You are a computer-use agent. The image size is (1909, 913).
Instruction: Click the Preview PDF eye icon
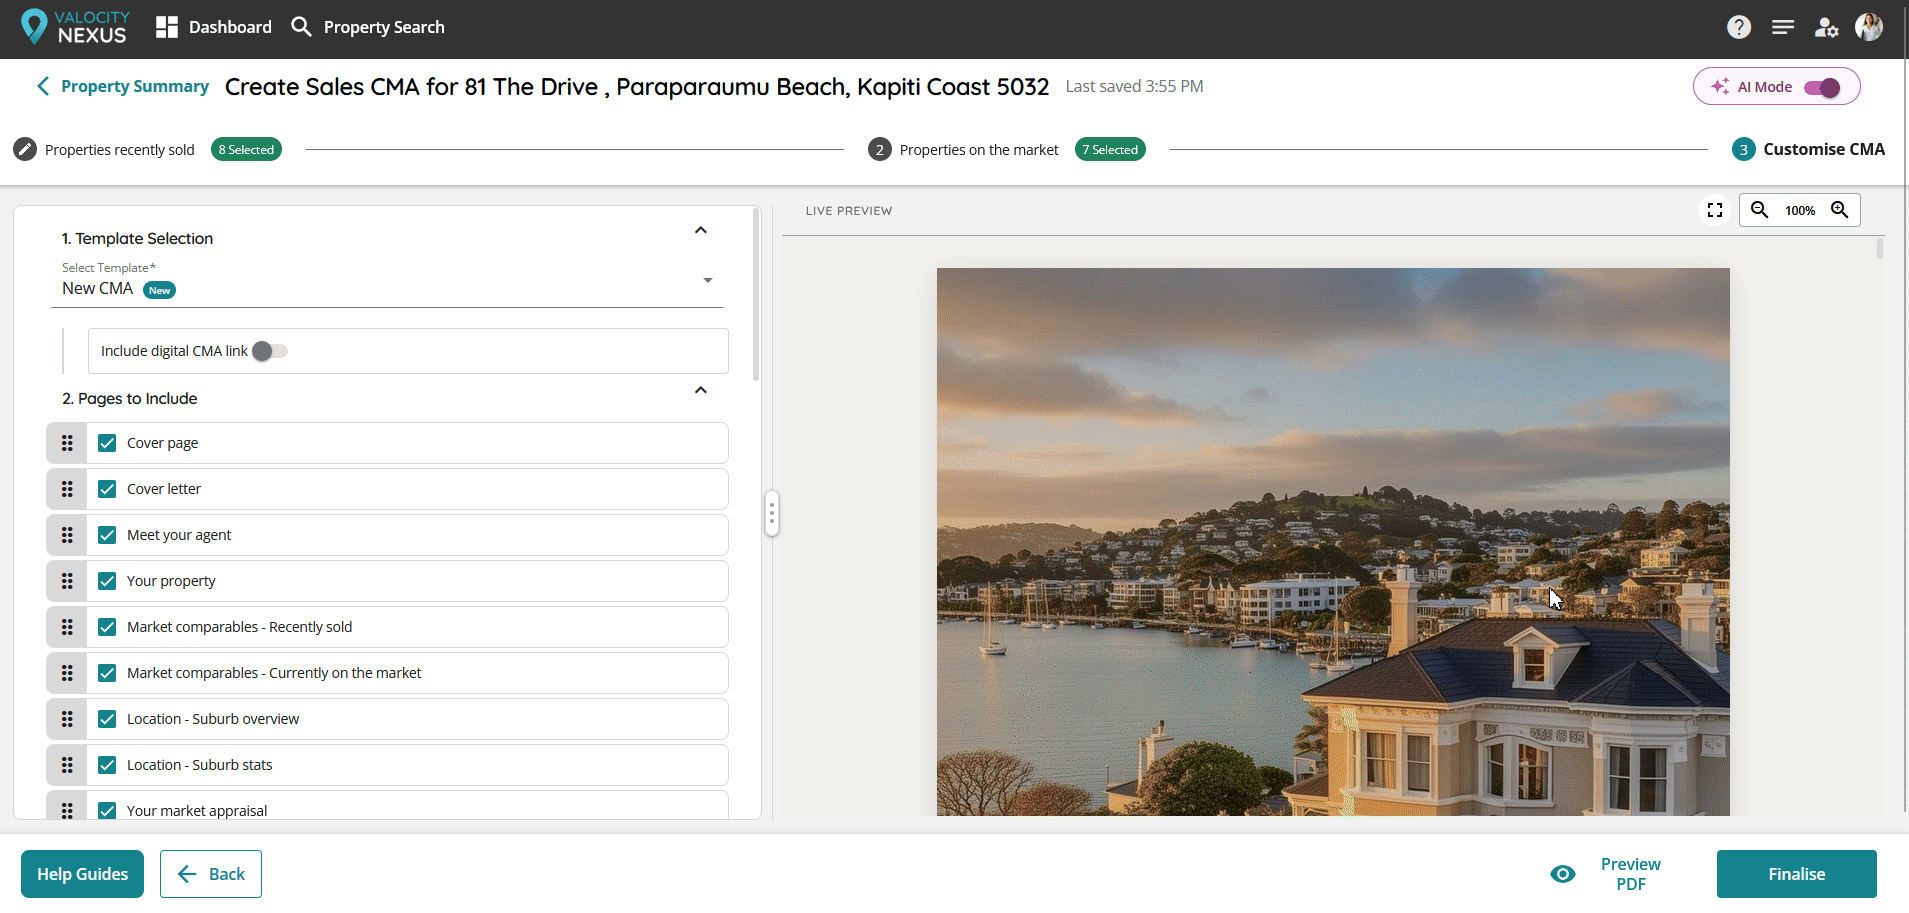click(x=1563, y=874)
